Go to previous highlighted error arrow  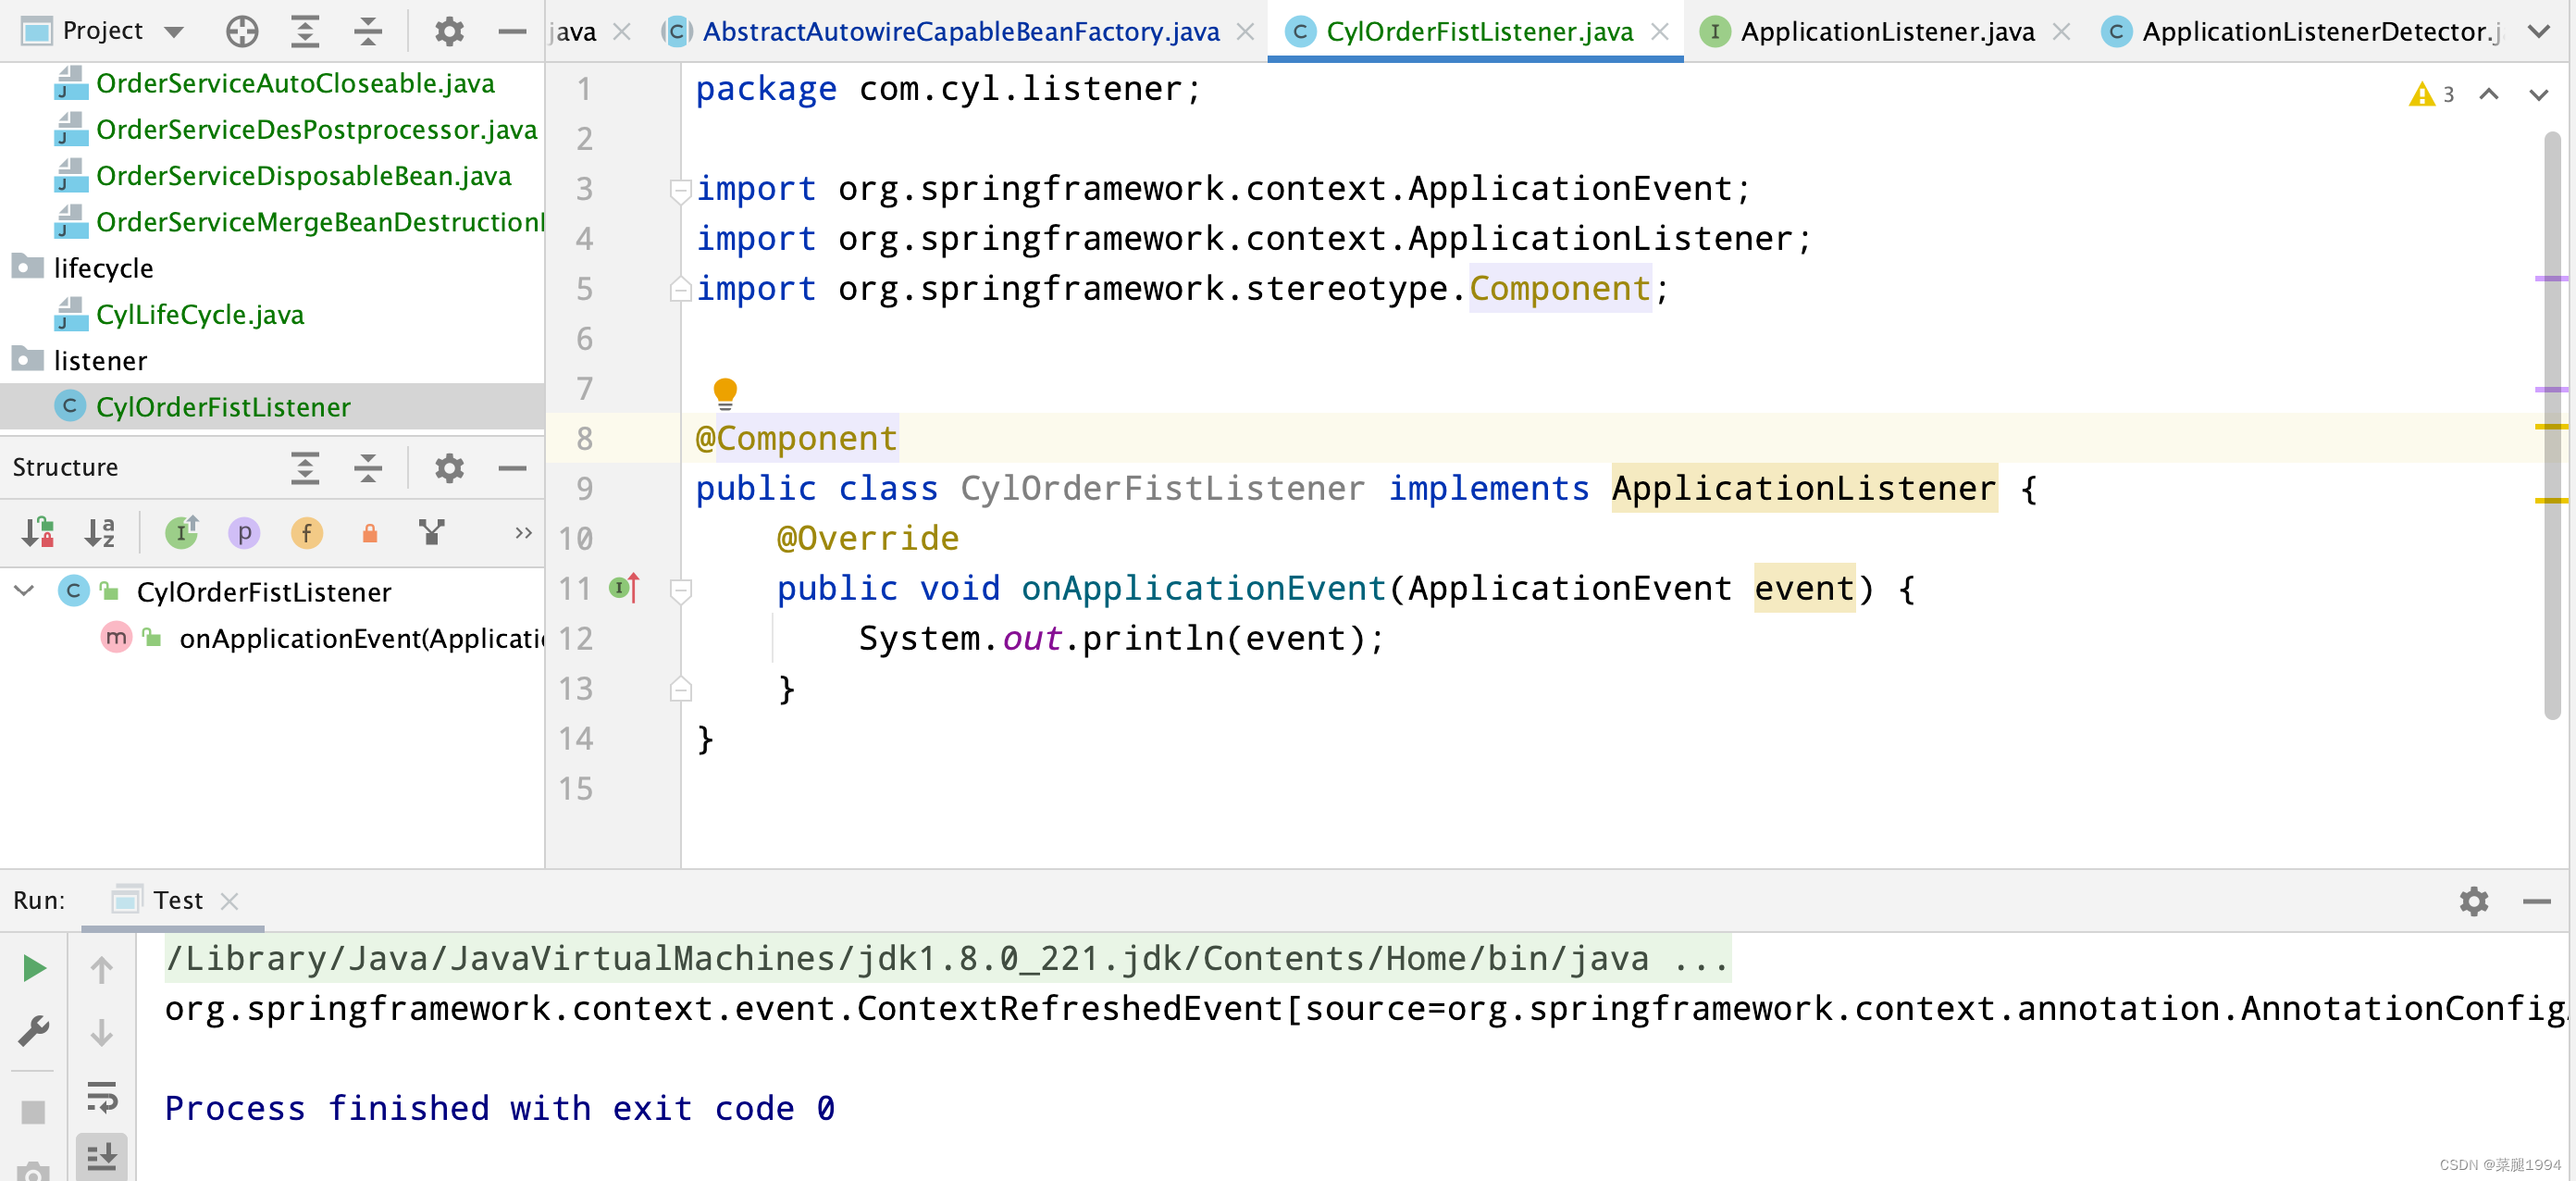pos(2489,94)
